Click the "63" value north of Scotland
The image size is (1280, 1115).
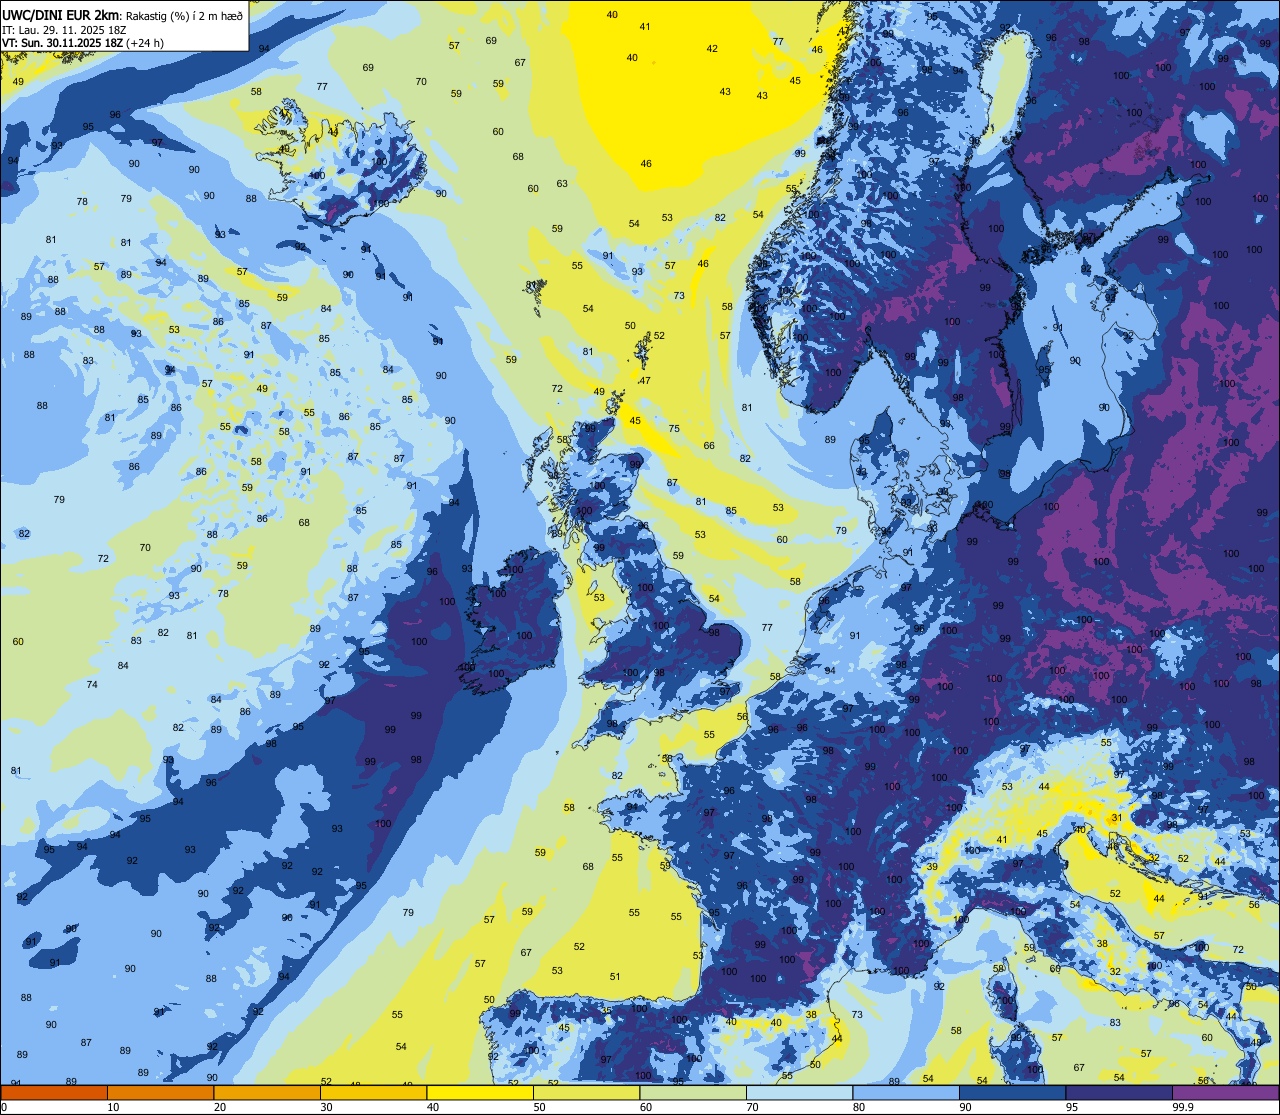pos(562,183)
